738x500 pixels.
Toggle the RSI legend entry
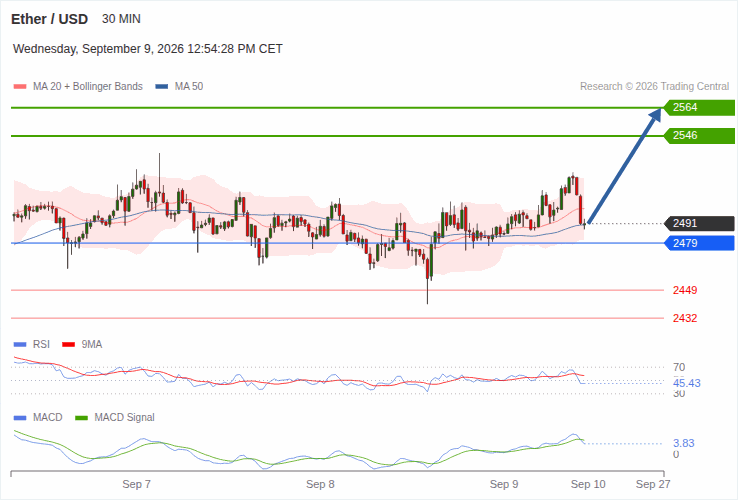pyautogui.click(x=32, y=344)
